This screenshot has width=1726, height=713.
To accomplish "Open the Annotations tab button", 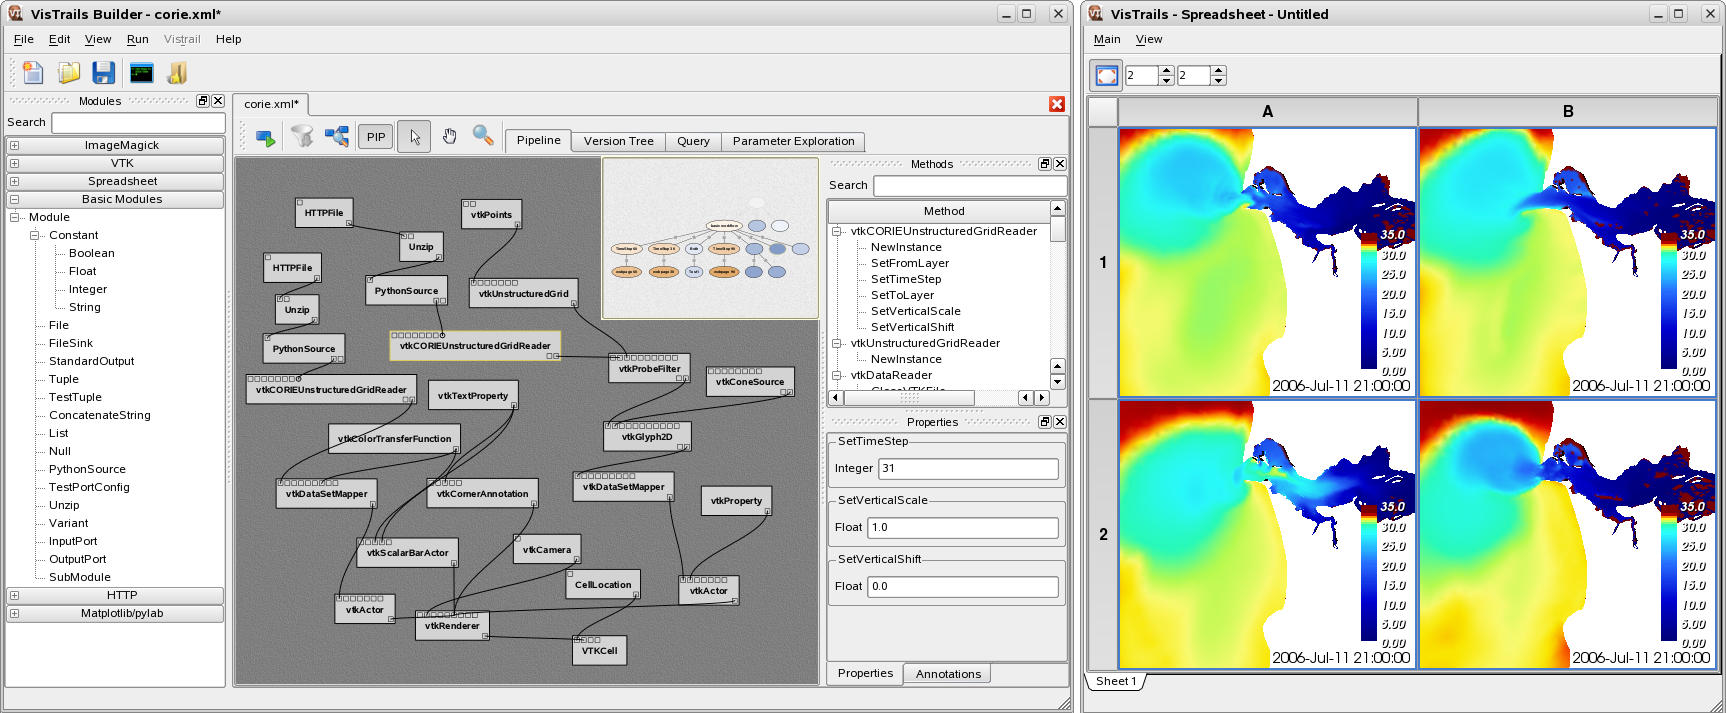I will click(x=947, y=674).
